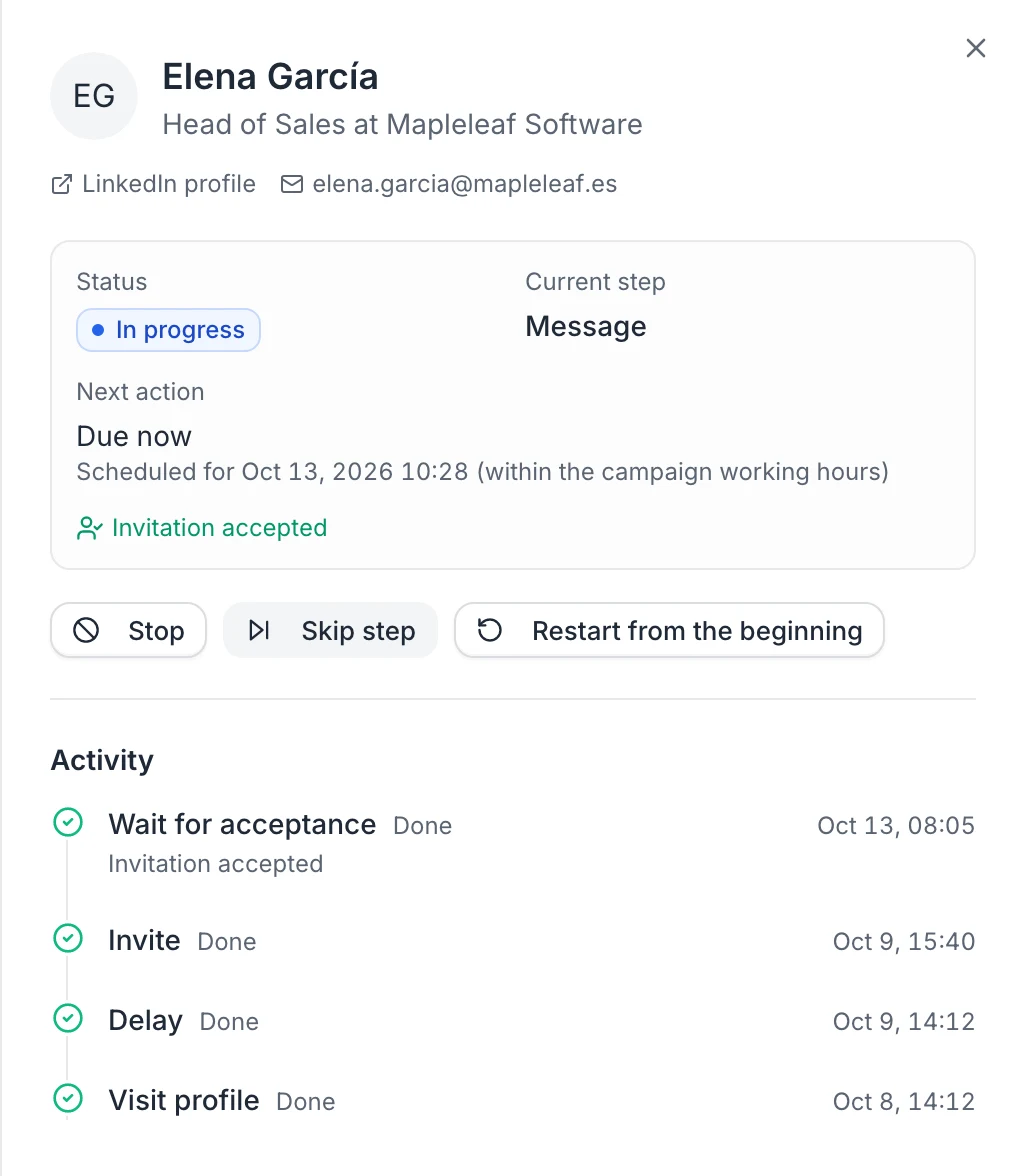Image resolution: width=1024 pixels, height=1176 pixels.
Task: Click the green Invitation accepted label
Action: (x=219, y=528)
